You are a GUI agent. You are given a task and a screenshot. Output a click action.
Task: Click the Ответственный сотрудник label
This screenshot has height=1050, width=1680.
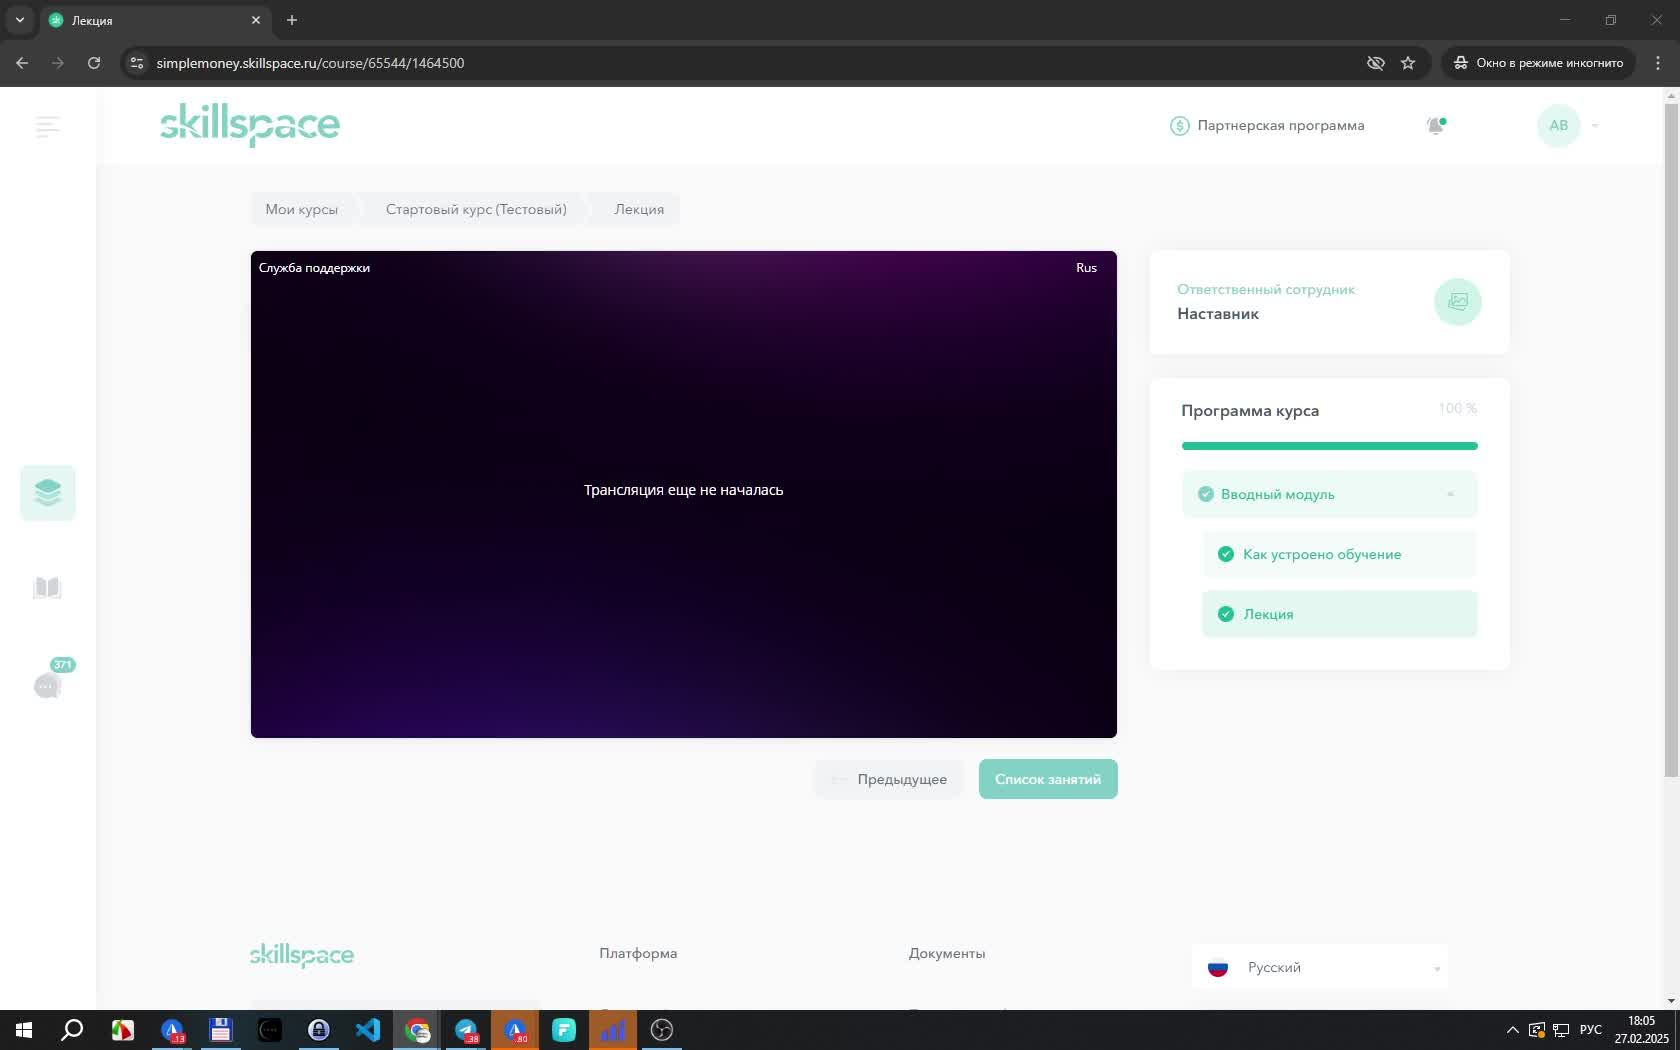point(1266,289)
